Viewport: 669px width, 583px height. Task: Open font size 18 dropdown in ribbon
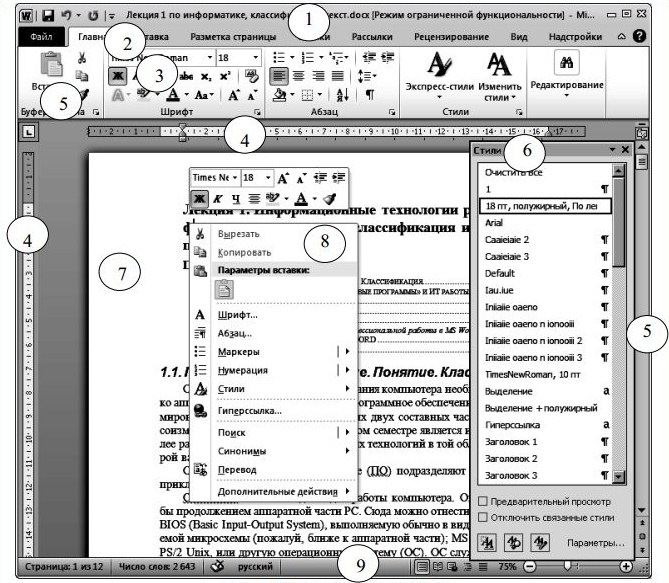(x=256, y=58)
